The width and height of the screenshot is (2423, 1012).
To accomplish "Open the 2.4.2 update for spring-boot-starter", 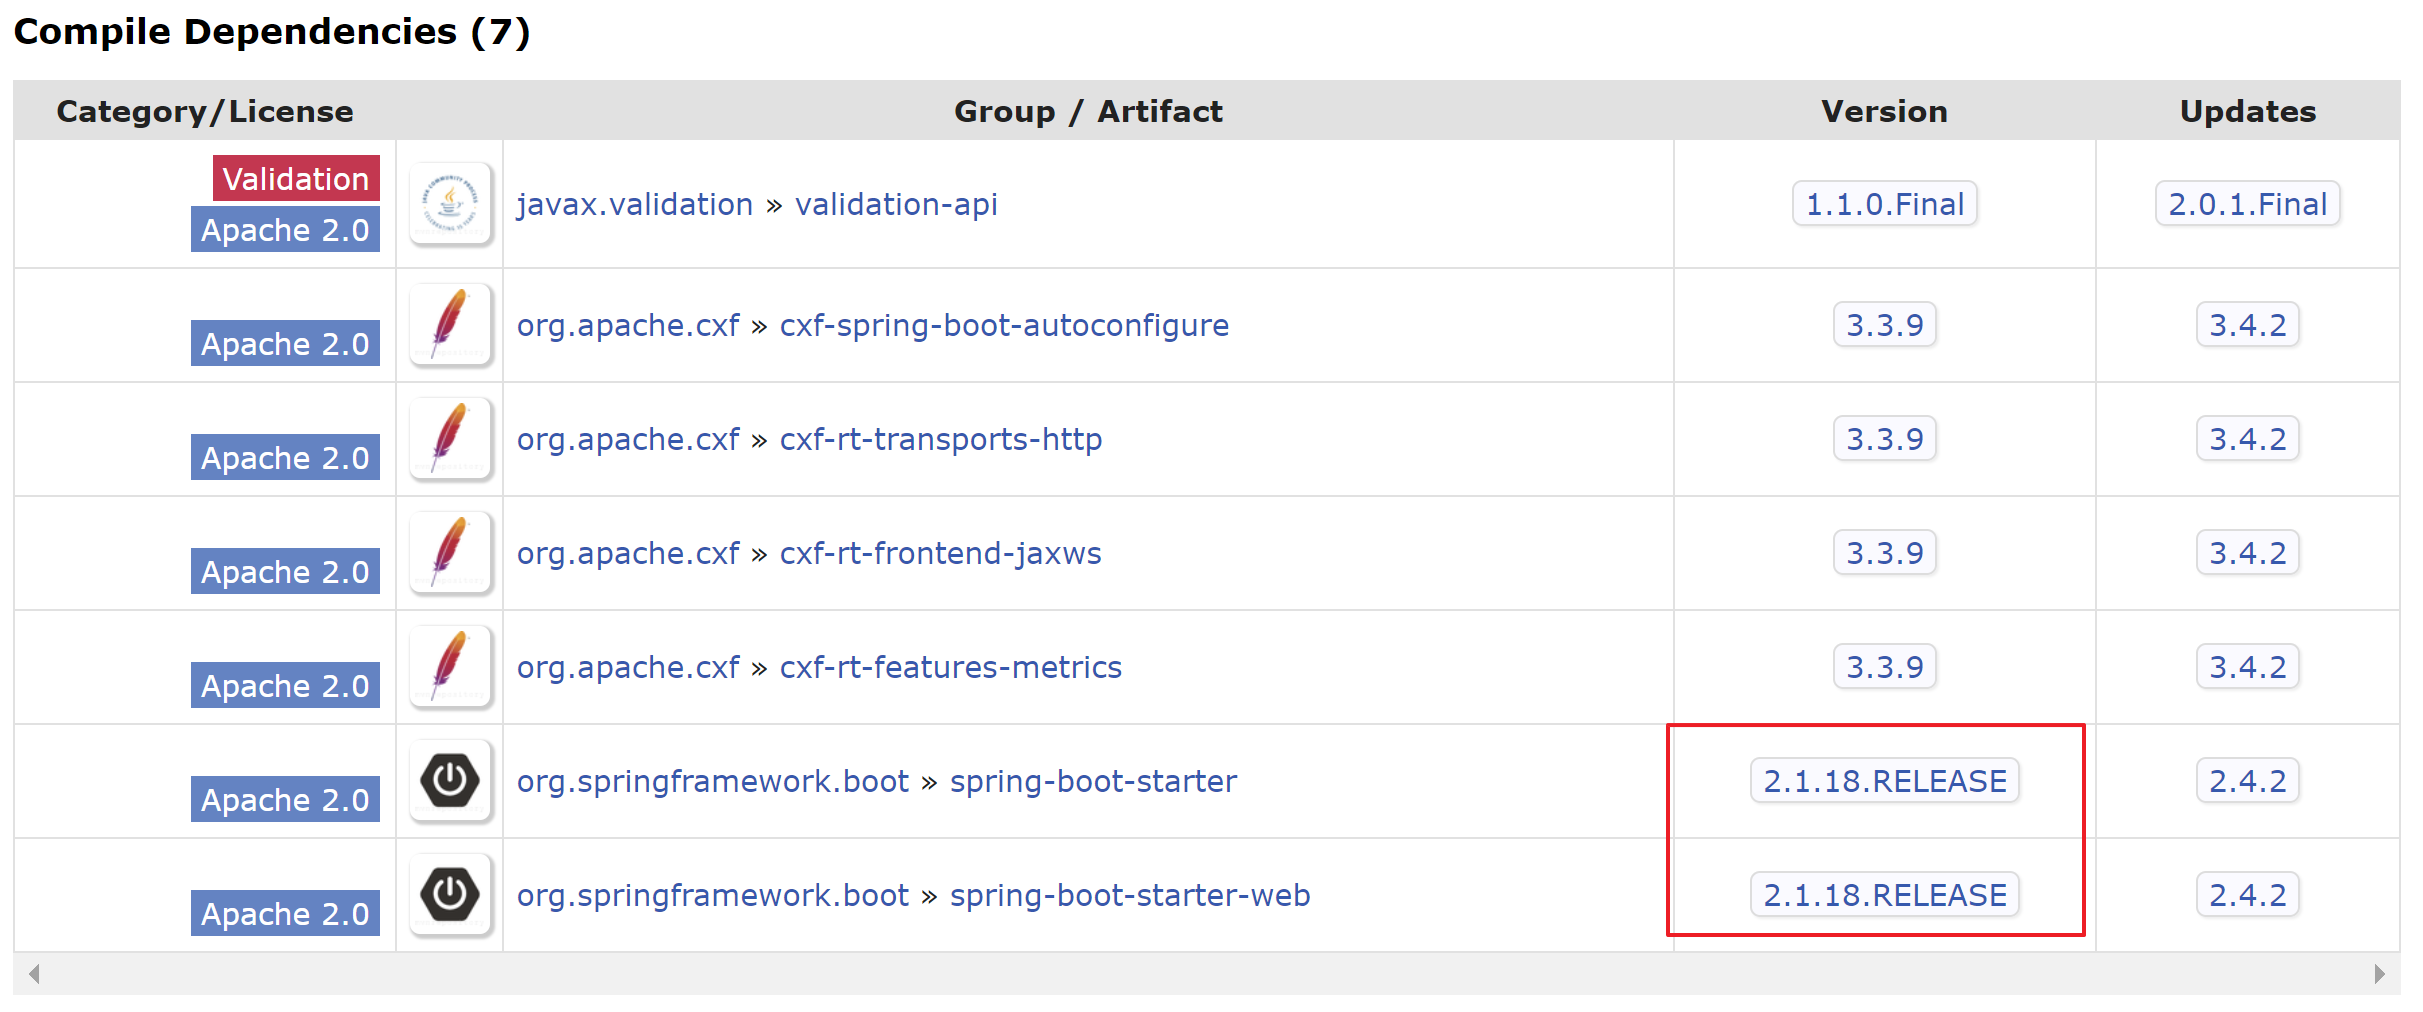I will click(x=2247, y=782).
